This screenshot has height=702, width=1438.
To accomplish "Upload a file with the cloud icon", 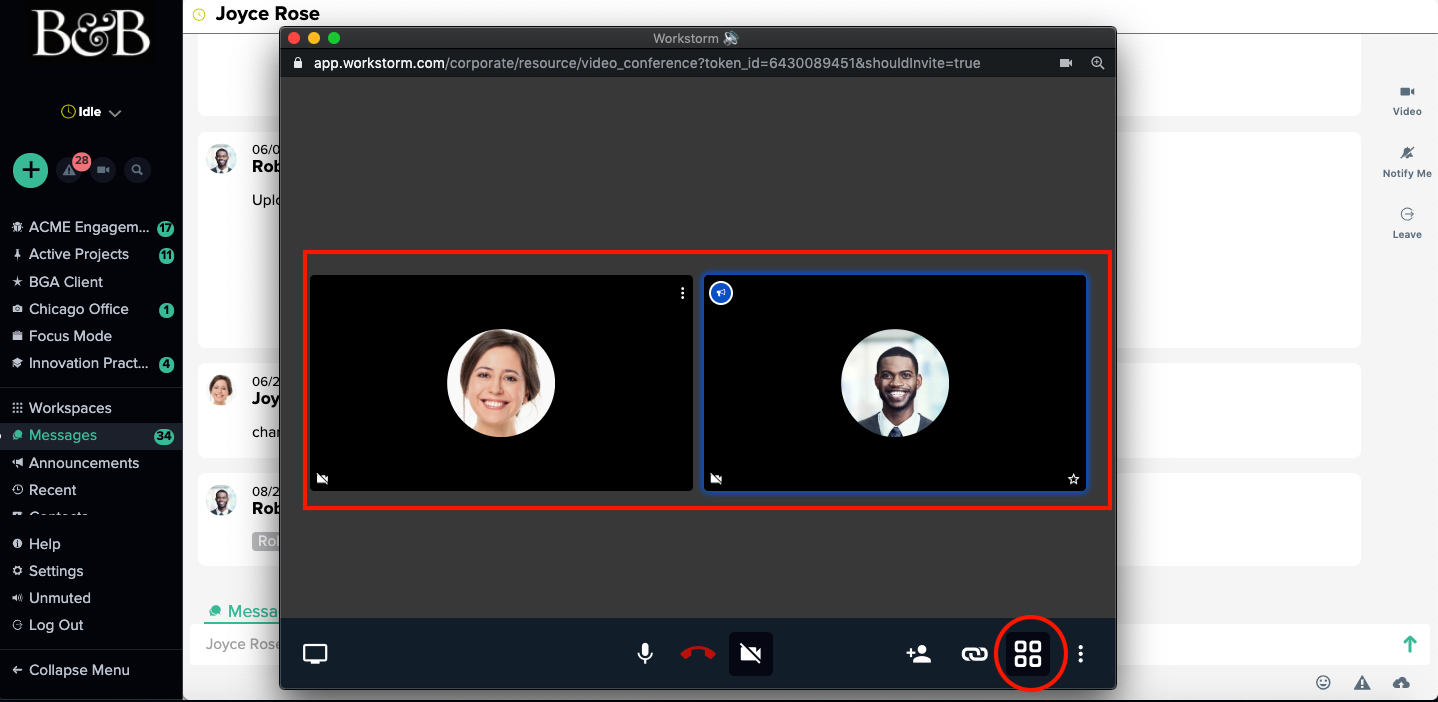I will (x=1401, y=682).
